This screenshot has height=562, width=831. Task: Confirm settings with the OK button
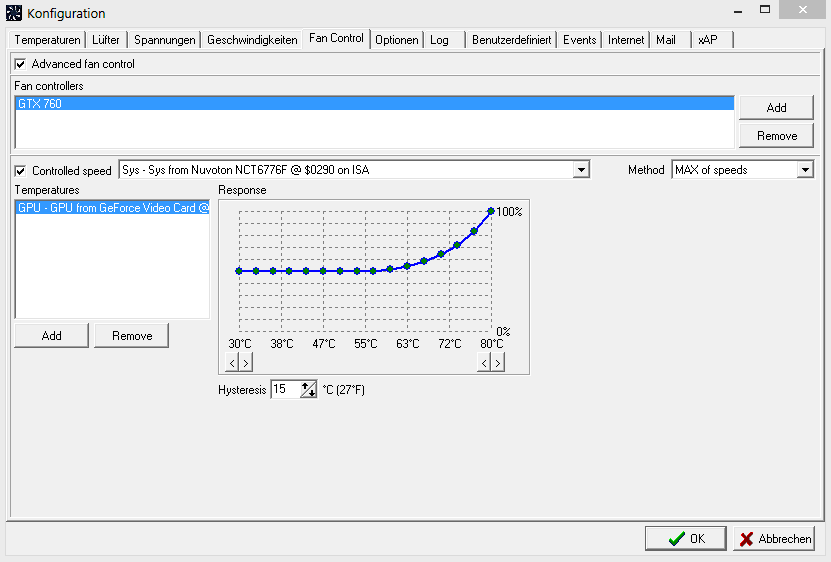click(x=685, y=539)
